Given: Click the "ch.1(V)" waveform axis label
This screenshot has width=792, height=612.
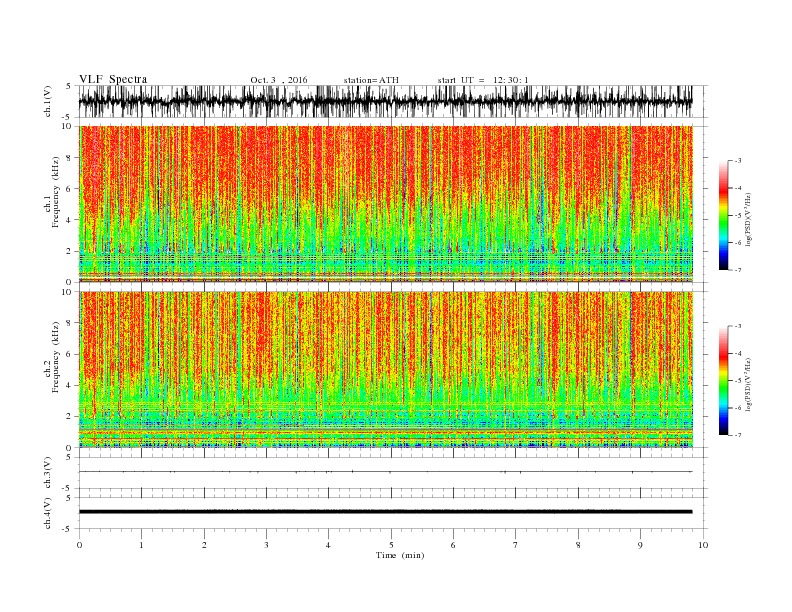Looking at the screenshot, I should pyautogui.click(x=49, y=101).
